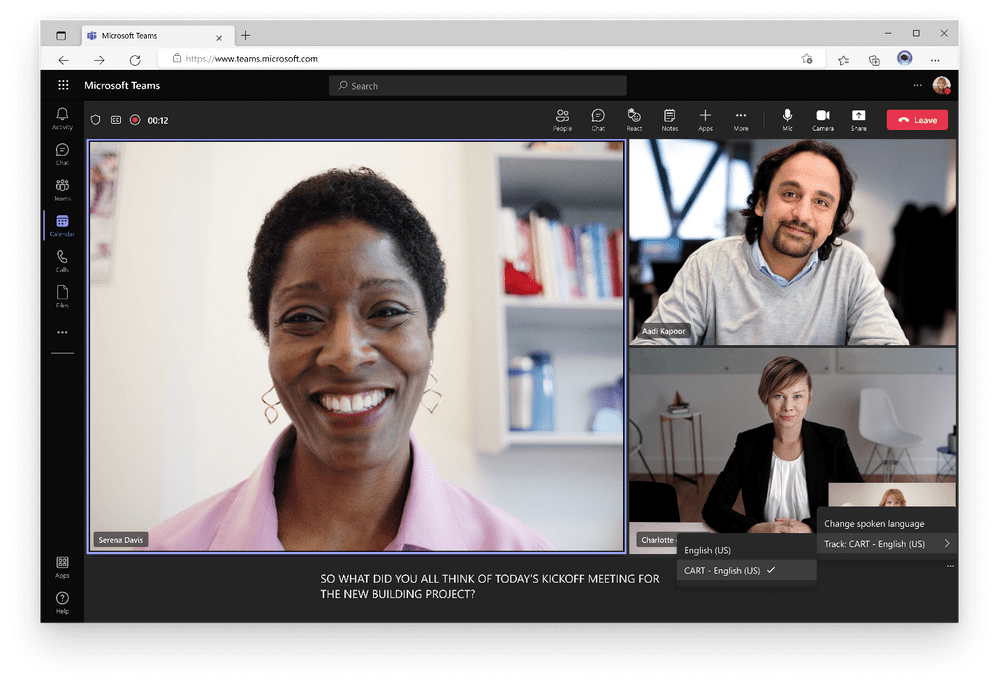Open the Calendar from the left sidebar
The image size is (999, 684).
coord(62,227)
